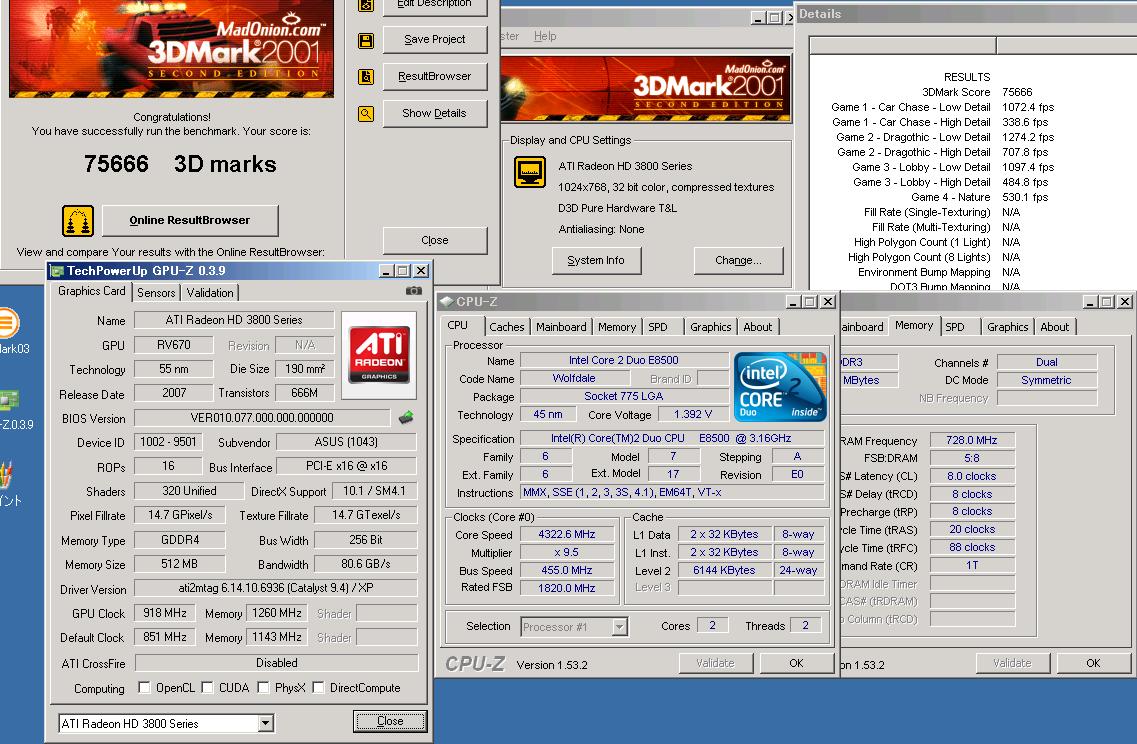Click Validate in the front CPU-Z window
The height and width of the screenshot is (744, 1137).
point(716,663)
